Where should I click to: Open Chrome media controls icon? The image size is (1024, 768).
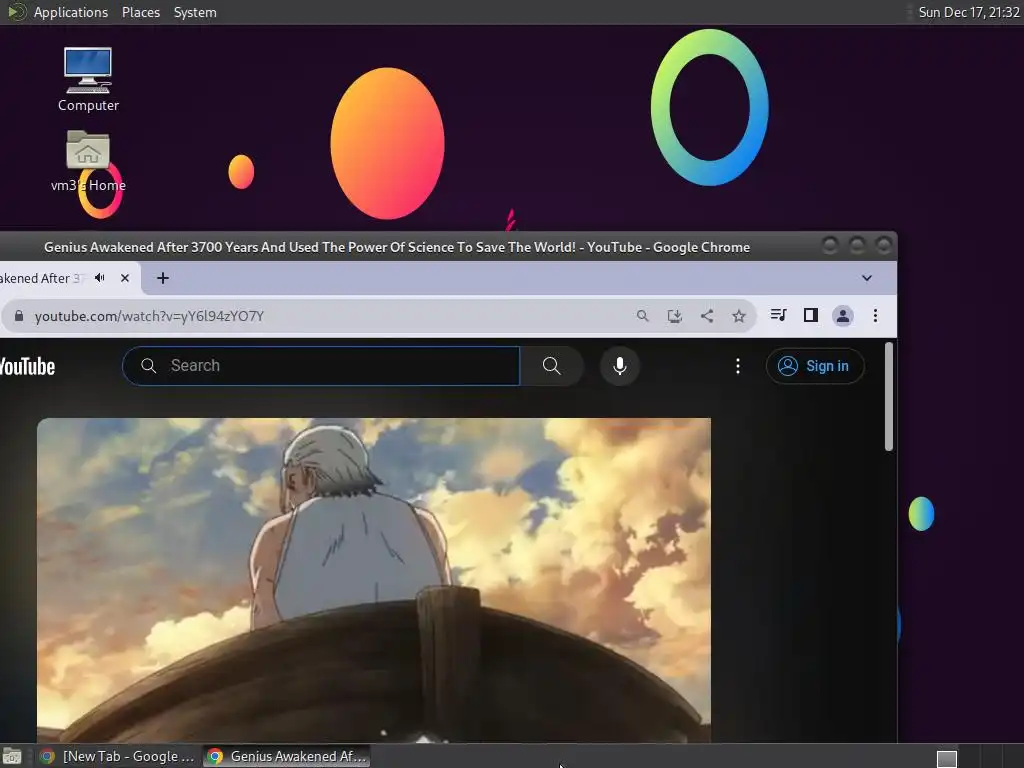coord(778,315)
